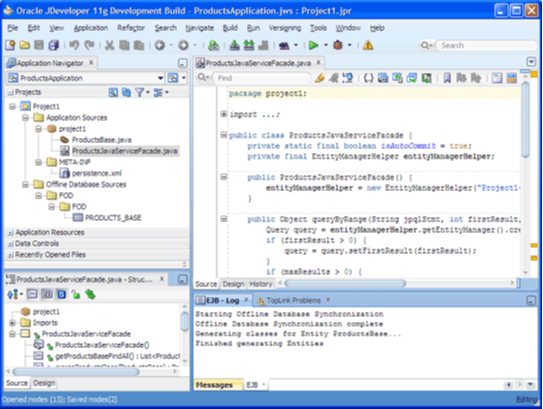Open the Debug button dropdown arrow
The image size is (543, 409).
349,45
